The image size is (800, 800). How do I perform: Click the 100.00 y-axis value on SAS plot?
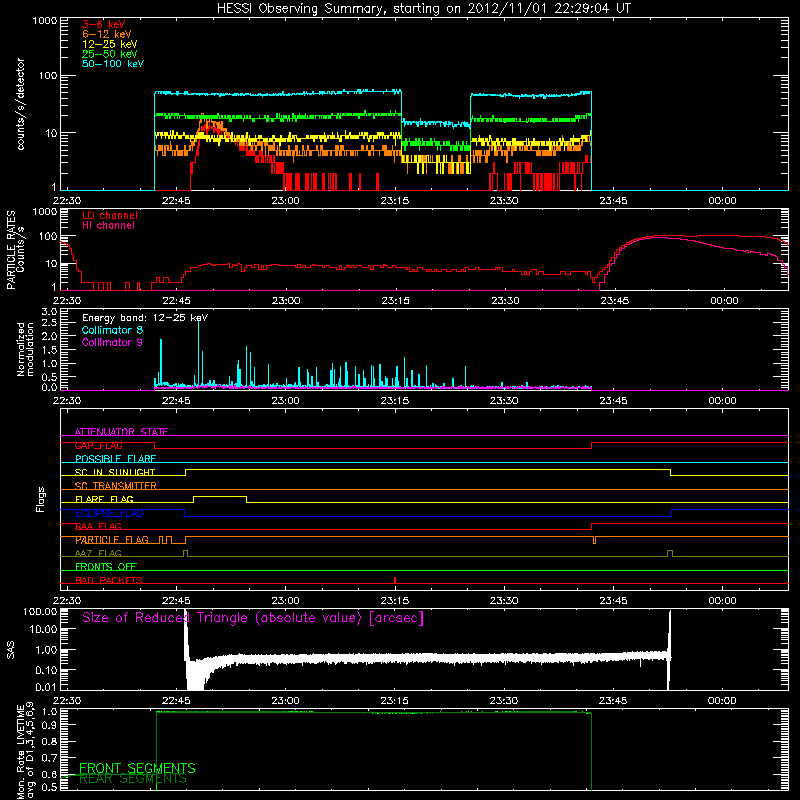click(41, 611)
